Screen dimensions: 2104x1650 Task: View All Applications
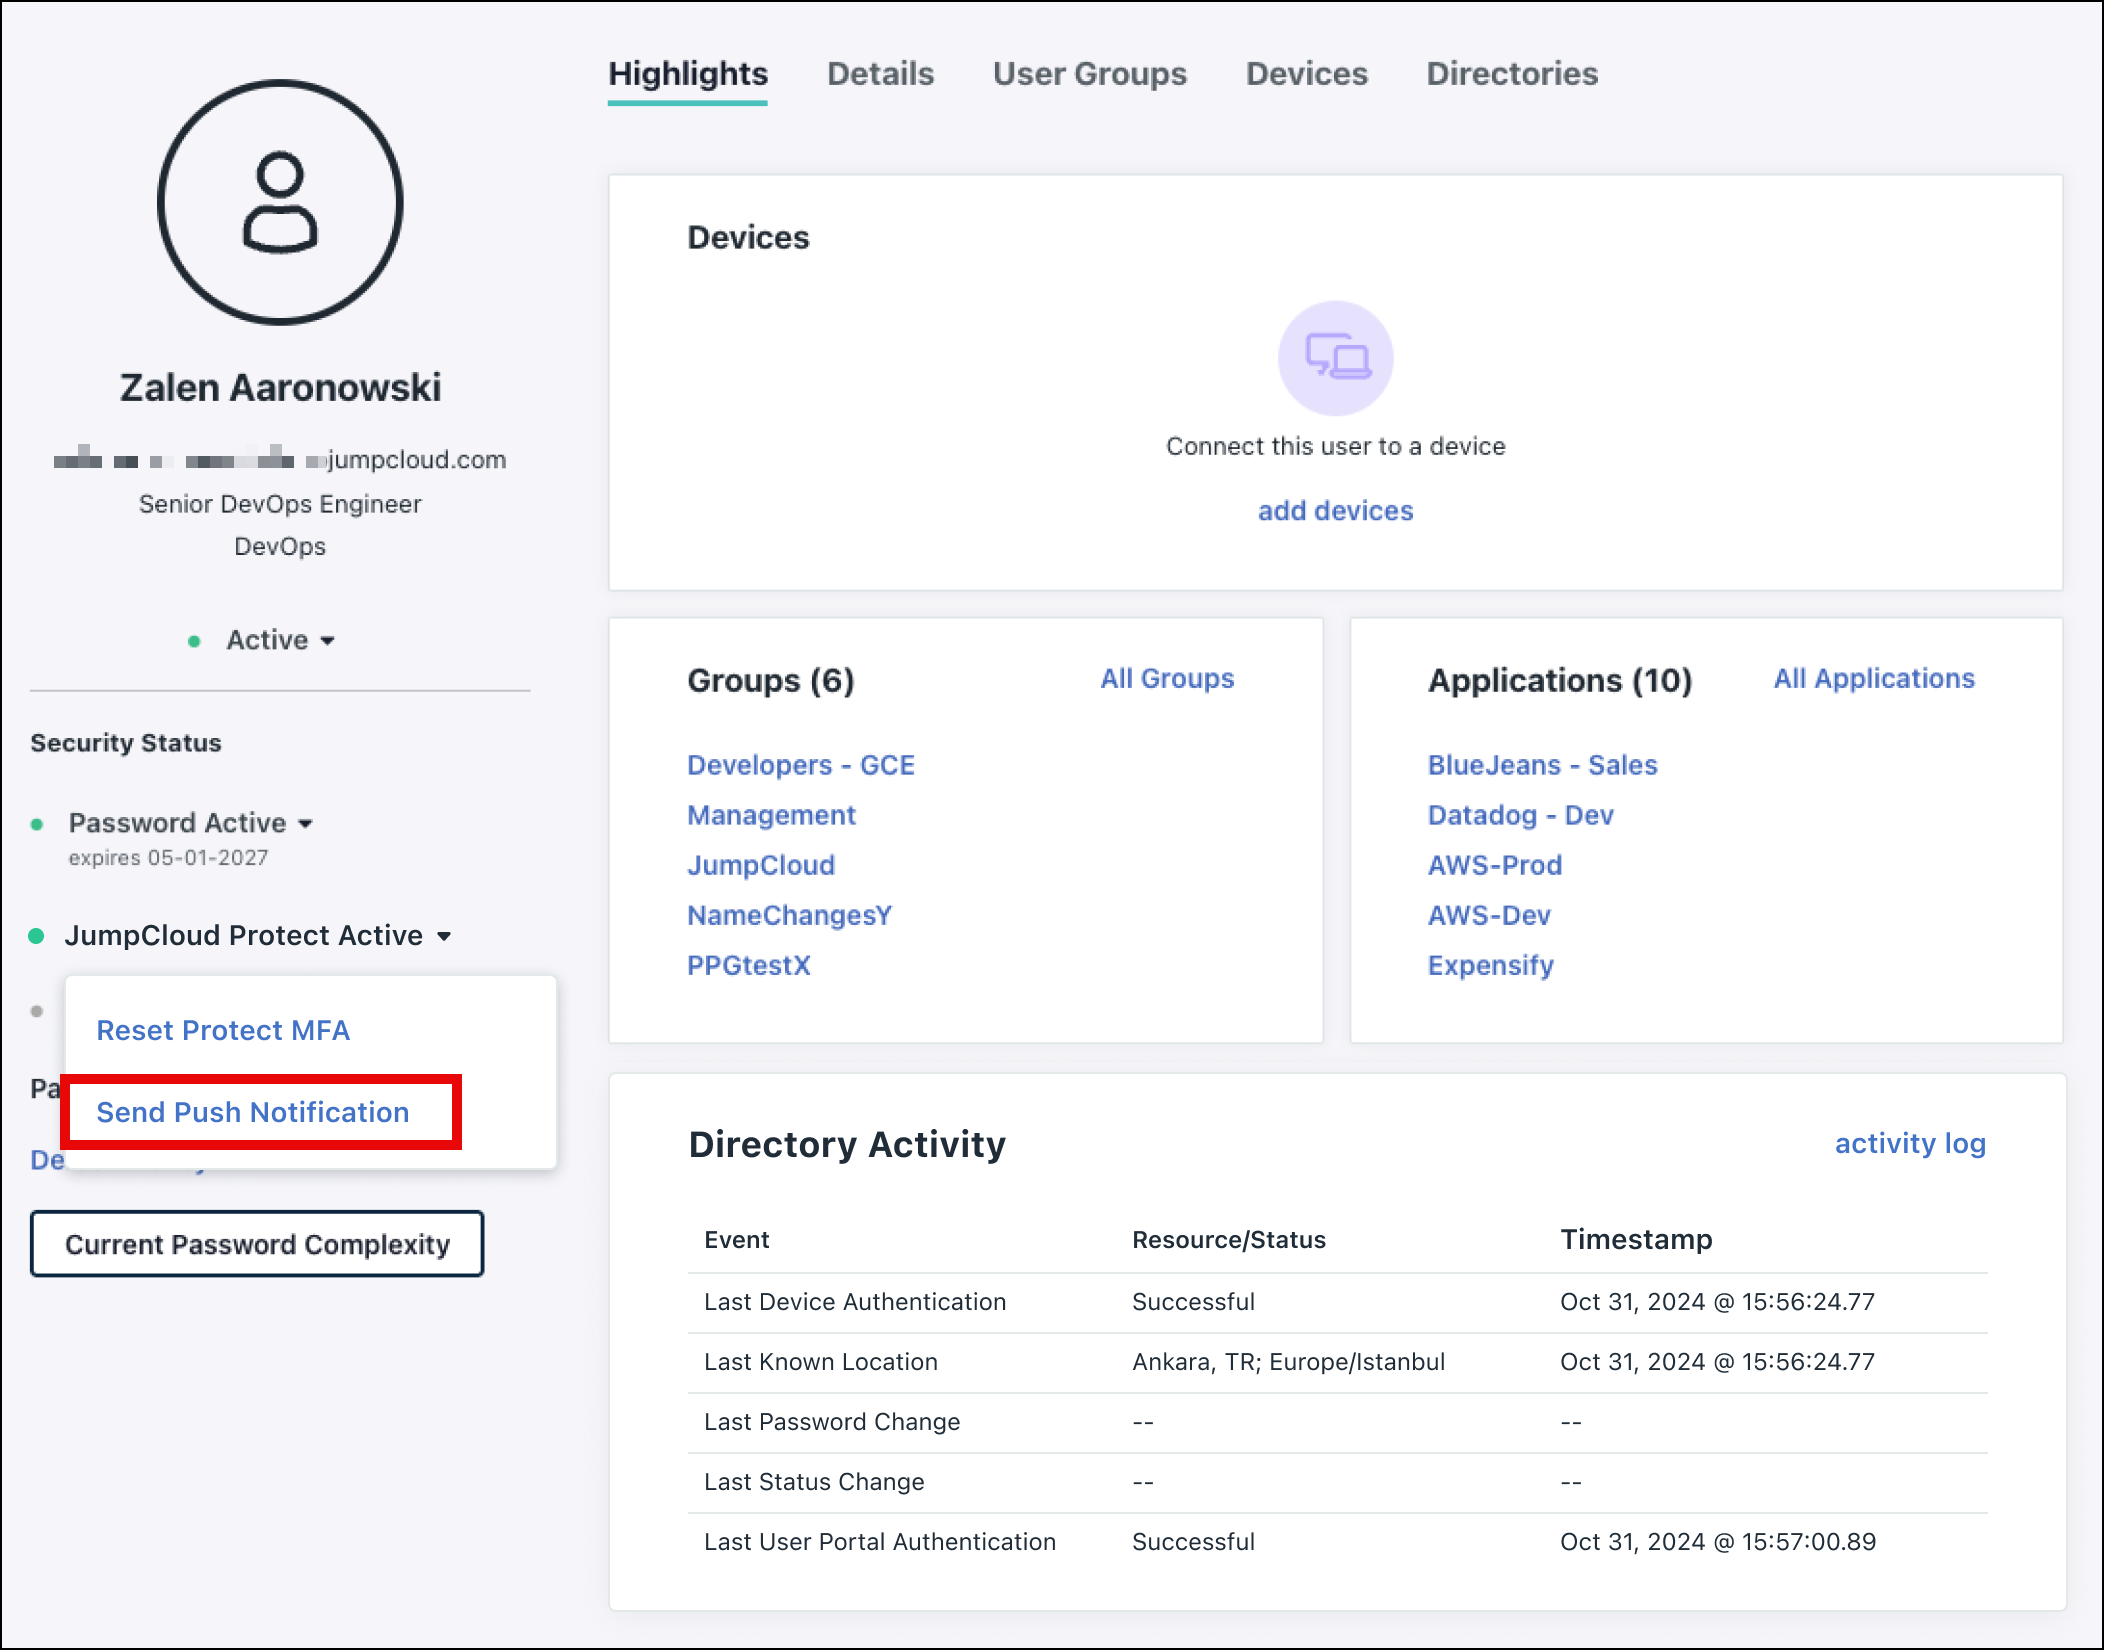(1873, 678)
